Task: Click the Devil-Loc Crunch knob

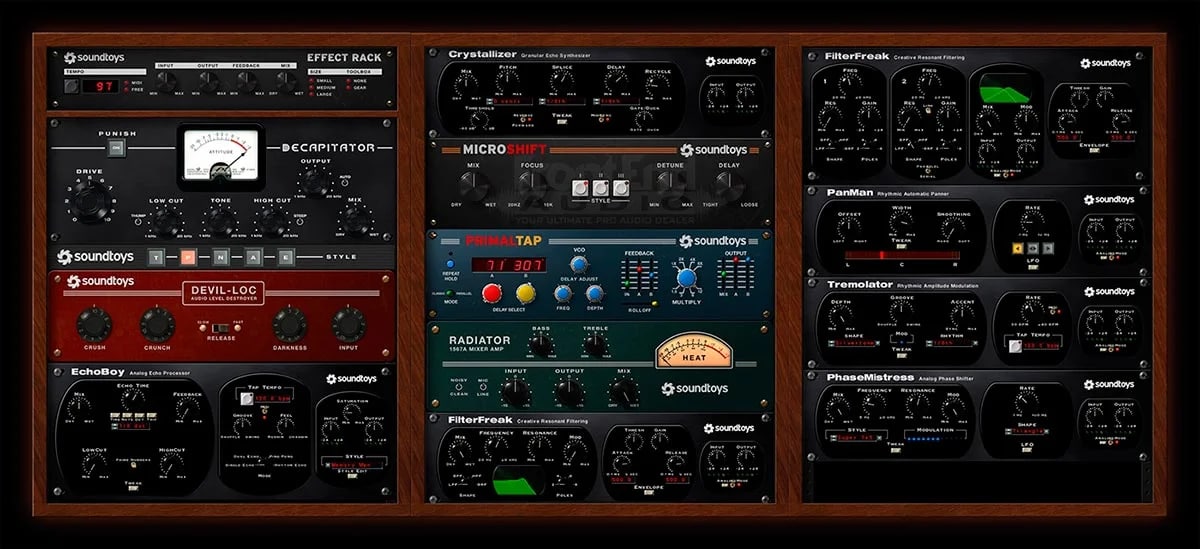Action: (157, 323)
